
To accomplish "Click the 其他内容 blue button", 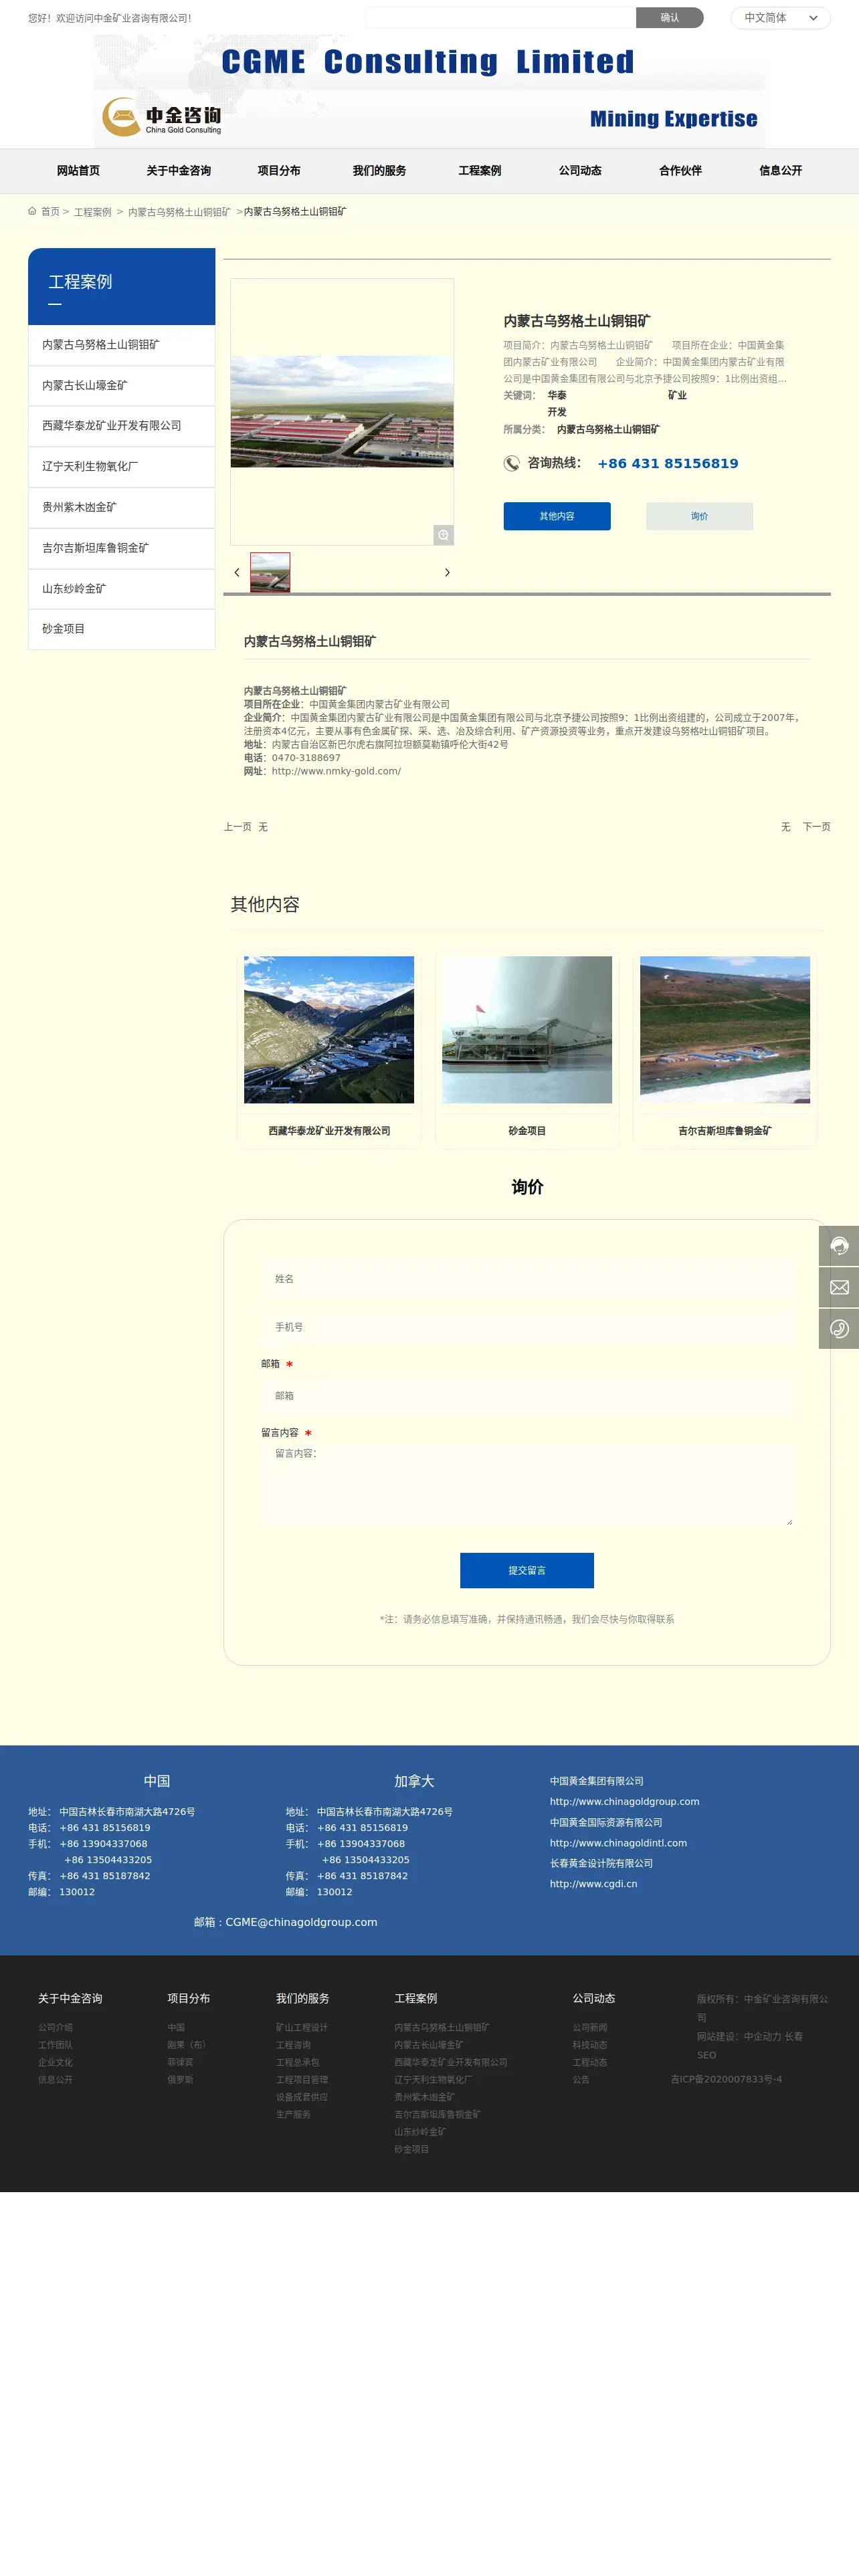I will pyautogui.click(x=557, y=516).
